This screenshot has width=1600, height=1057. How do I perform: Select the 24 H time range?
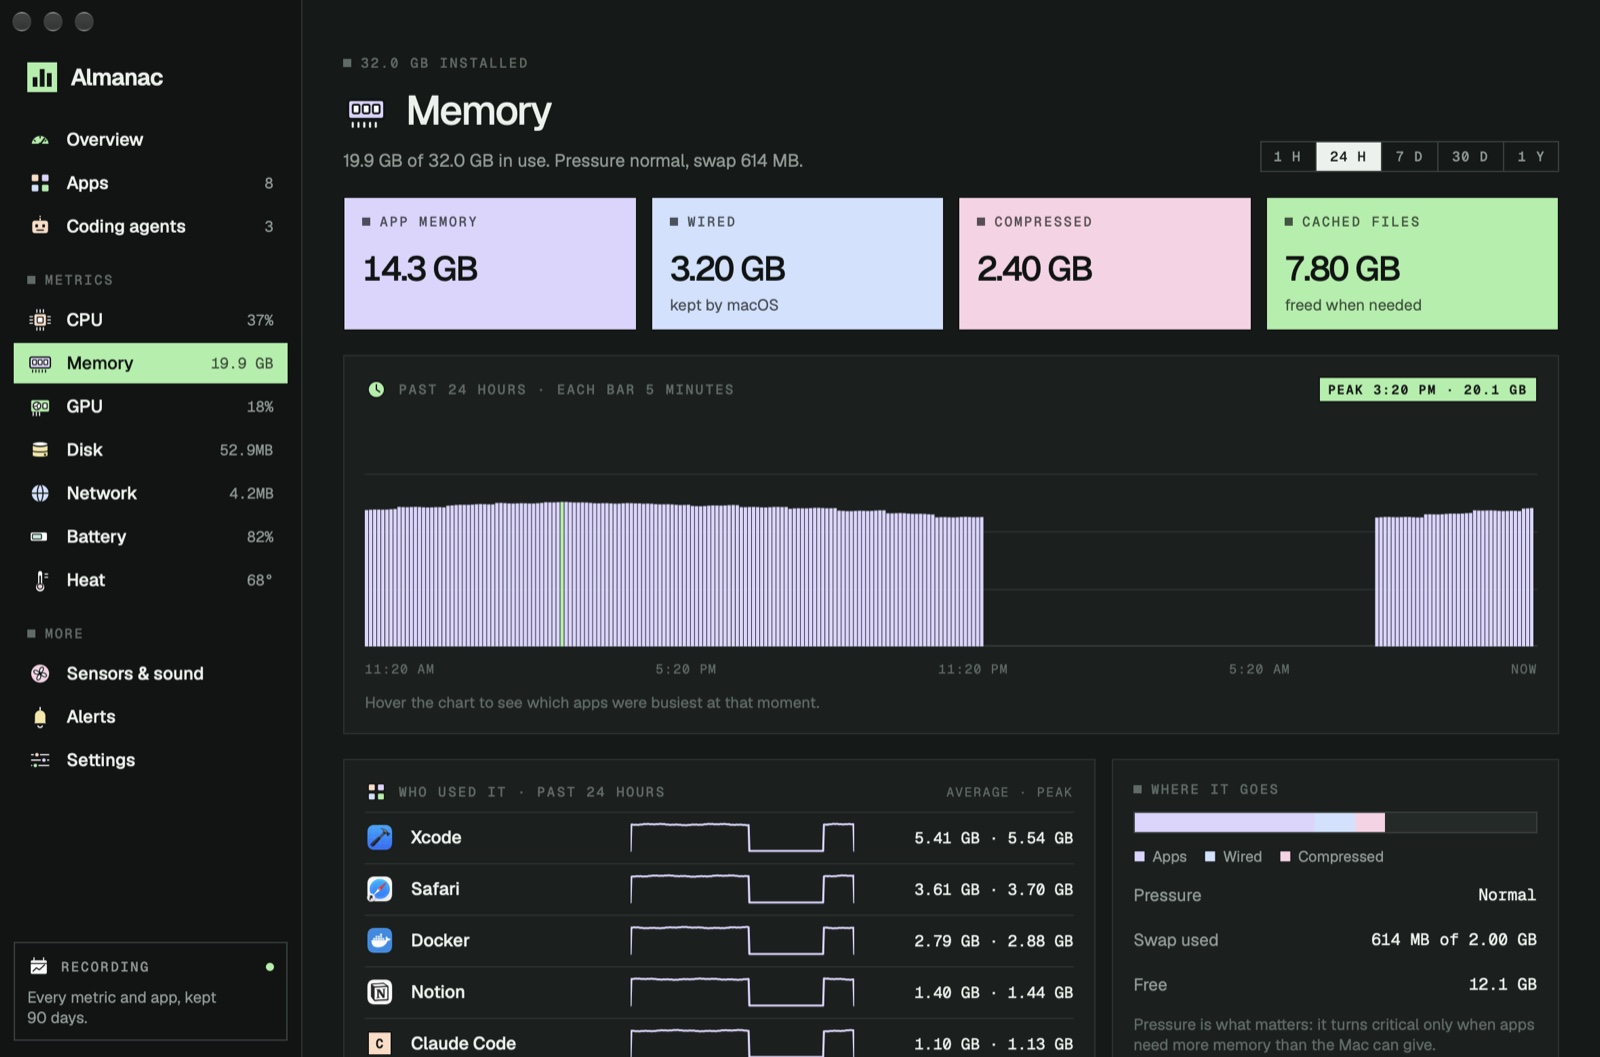pos(1348,157)
